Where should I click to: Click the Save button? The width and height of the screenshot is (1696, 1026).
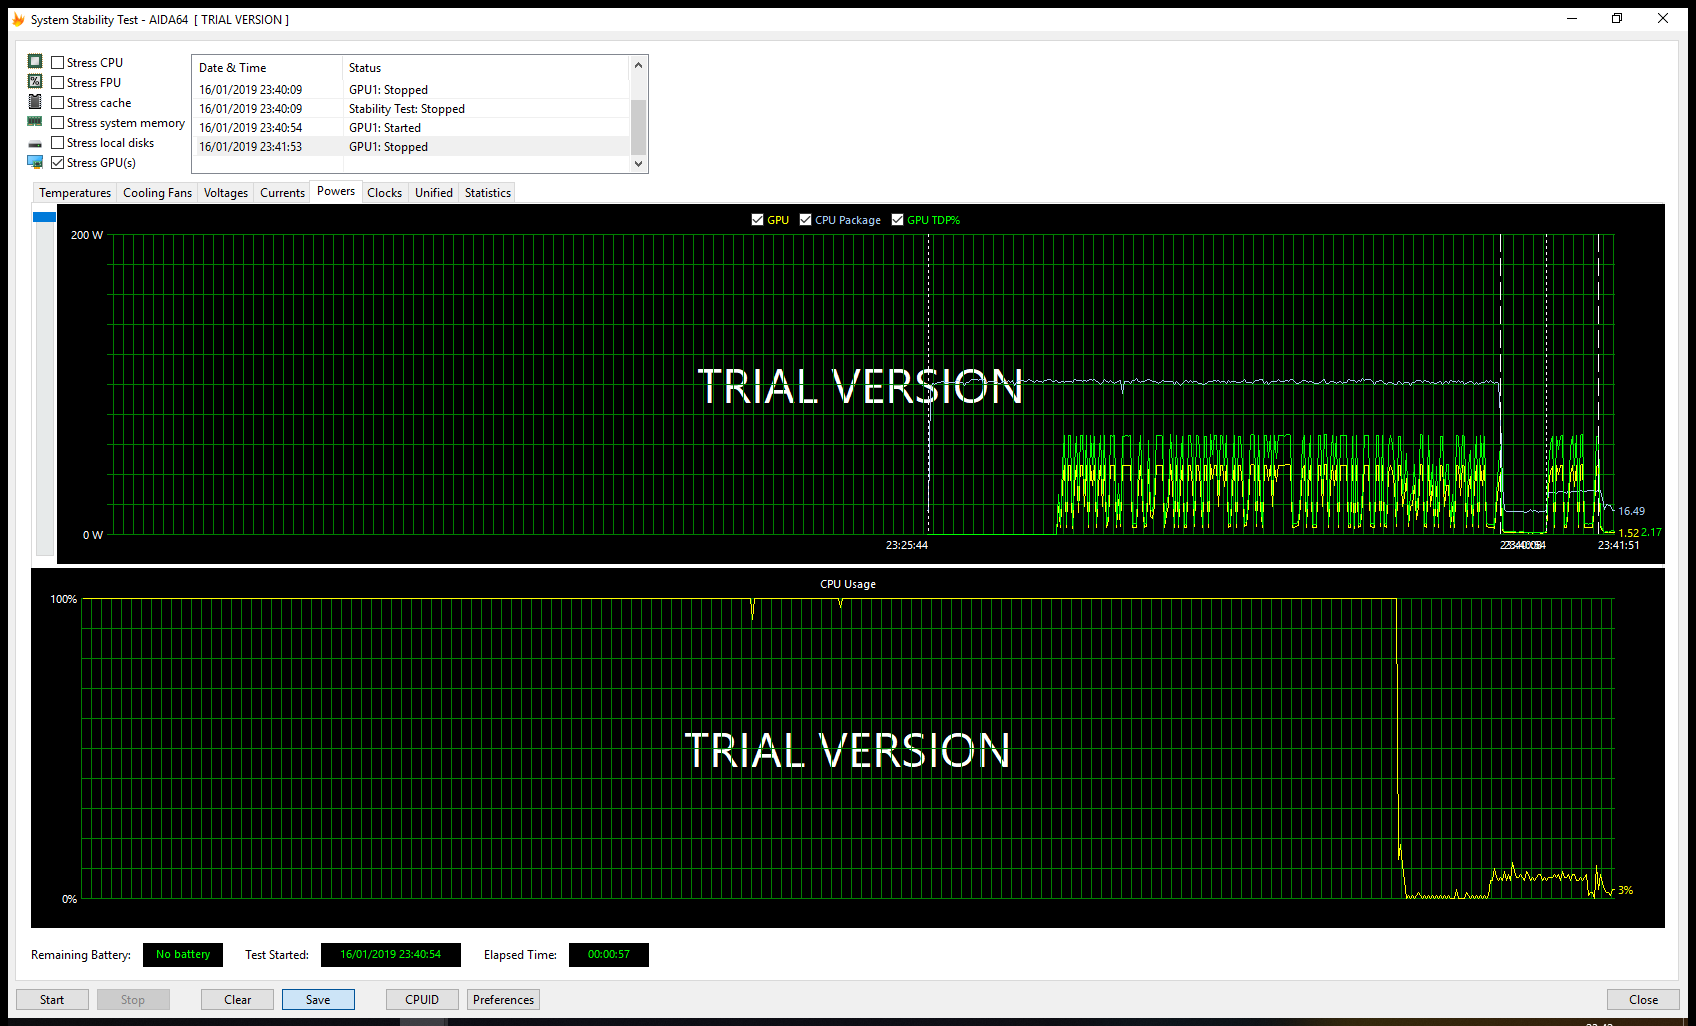(318, 999)
